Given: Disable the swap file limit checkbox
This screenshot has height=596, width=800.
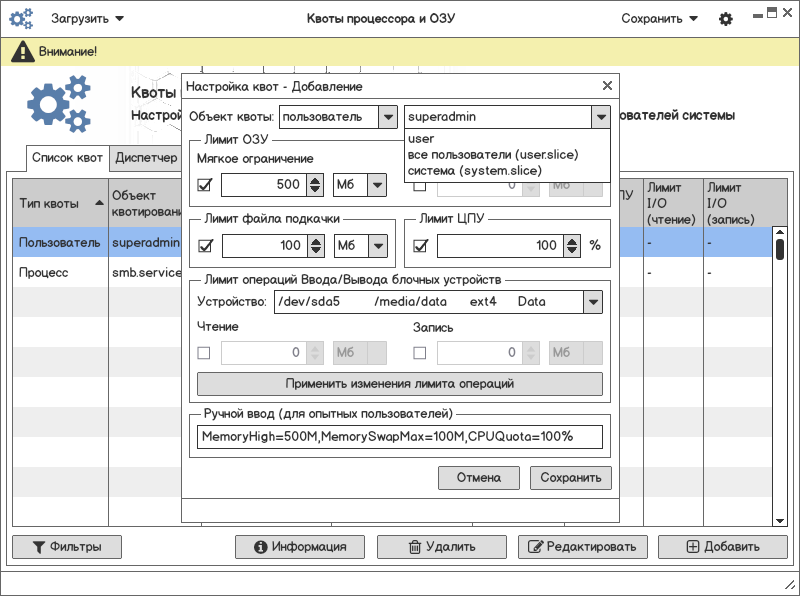Looking at the screenshot, I should (x=206, y=246).
